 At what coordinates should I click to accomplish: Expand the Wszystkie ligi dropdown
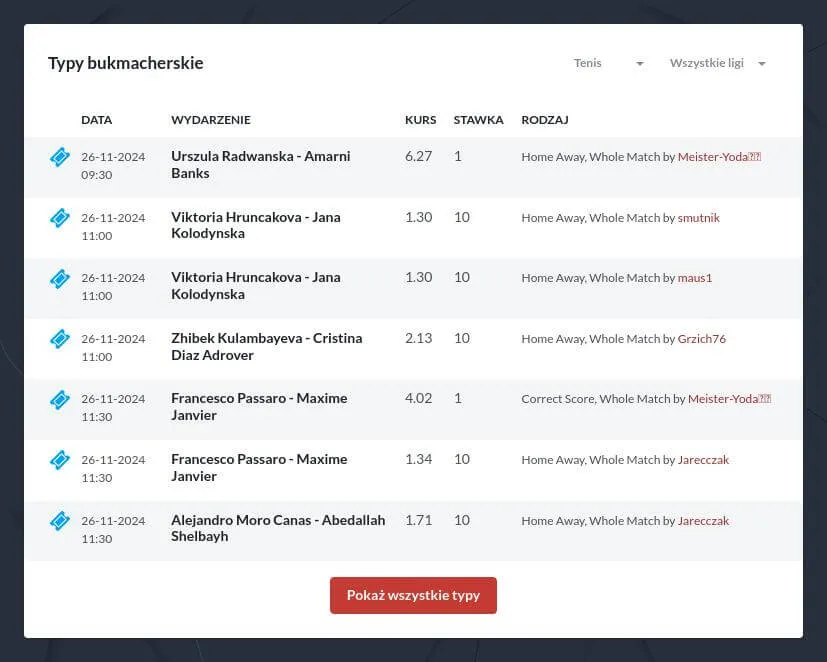click(x=717, y=63)
